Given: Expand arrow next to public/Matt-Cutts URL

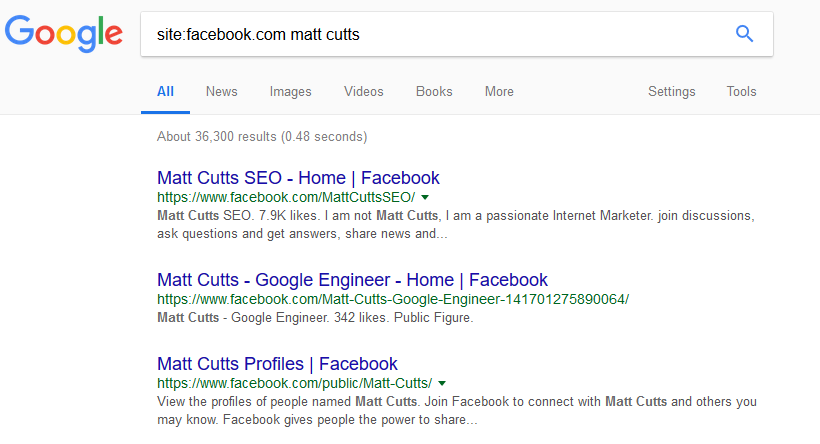Looking at the screenshot, I should click(442, 383).
